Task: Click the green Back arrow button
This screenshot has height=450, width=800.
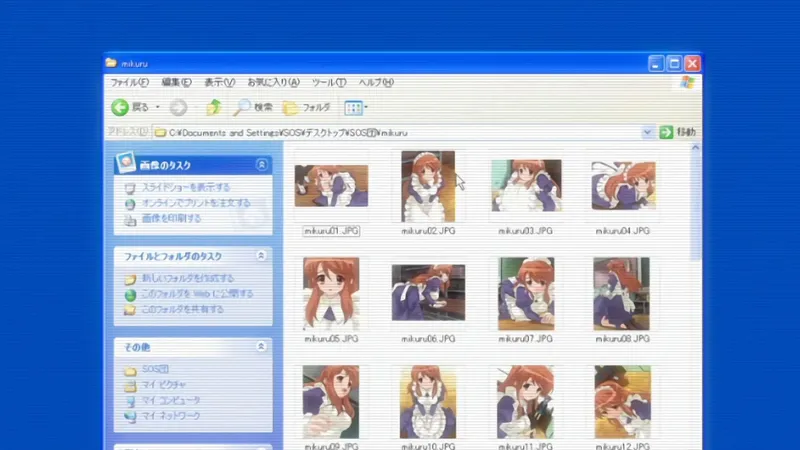Action: 120,107
